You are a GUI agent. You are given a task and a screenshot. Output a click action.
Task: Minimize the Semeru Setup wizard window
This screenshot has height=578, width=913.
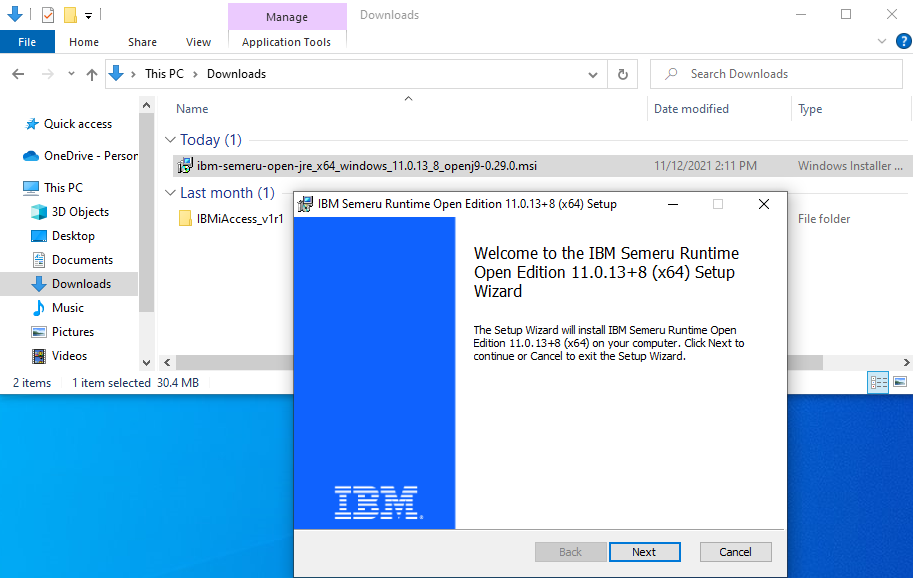[673, 204]
